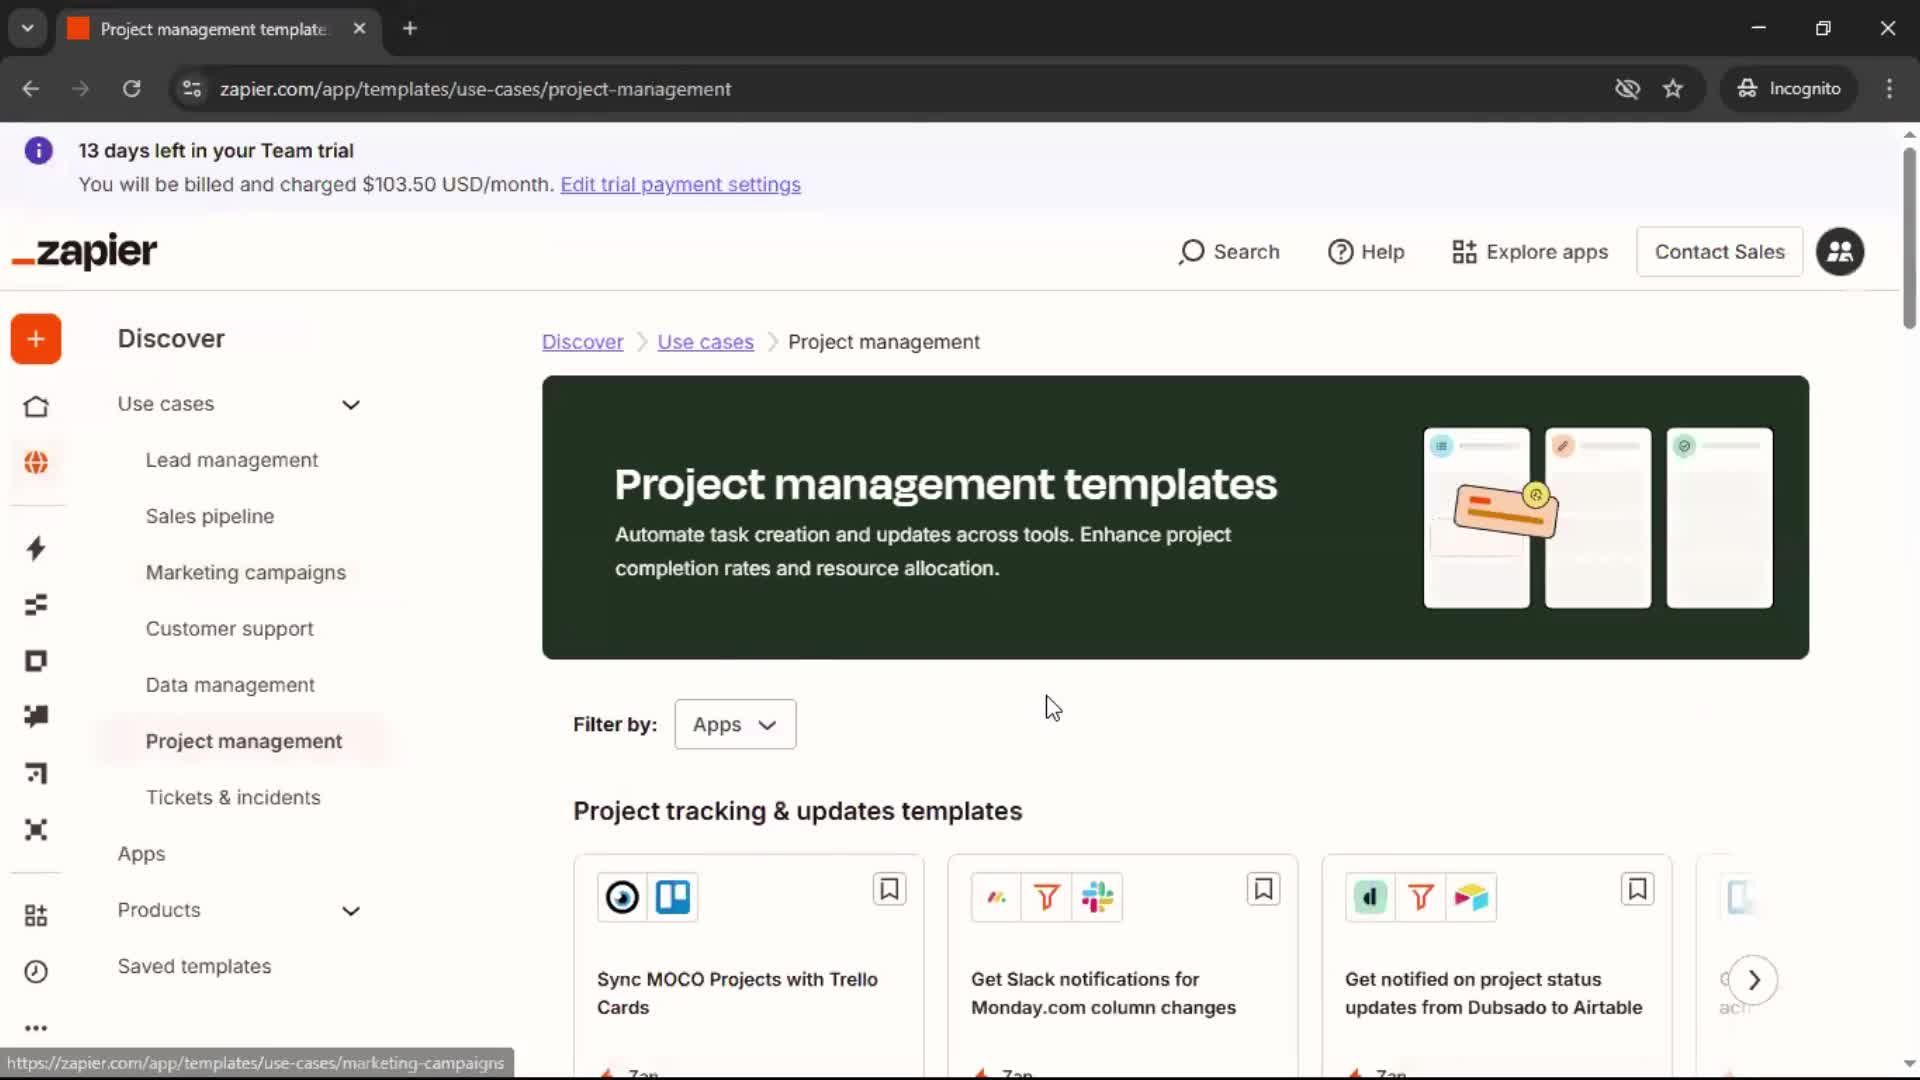Open the account avatar menu

pyautogui.click(x=1840, y=252)
